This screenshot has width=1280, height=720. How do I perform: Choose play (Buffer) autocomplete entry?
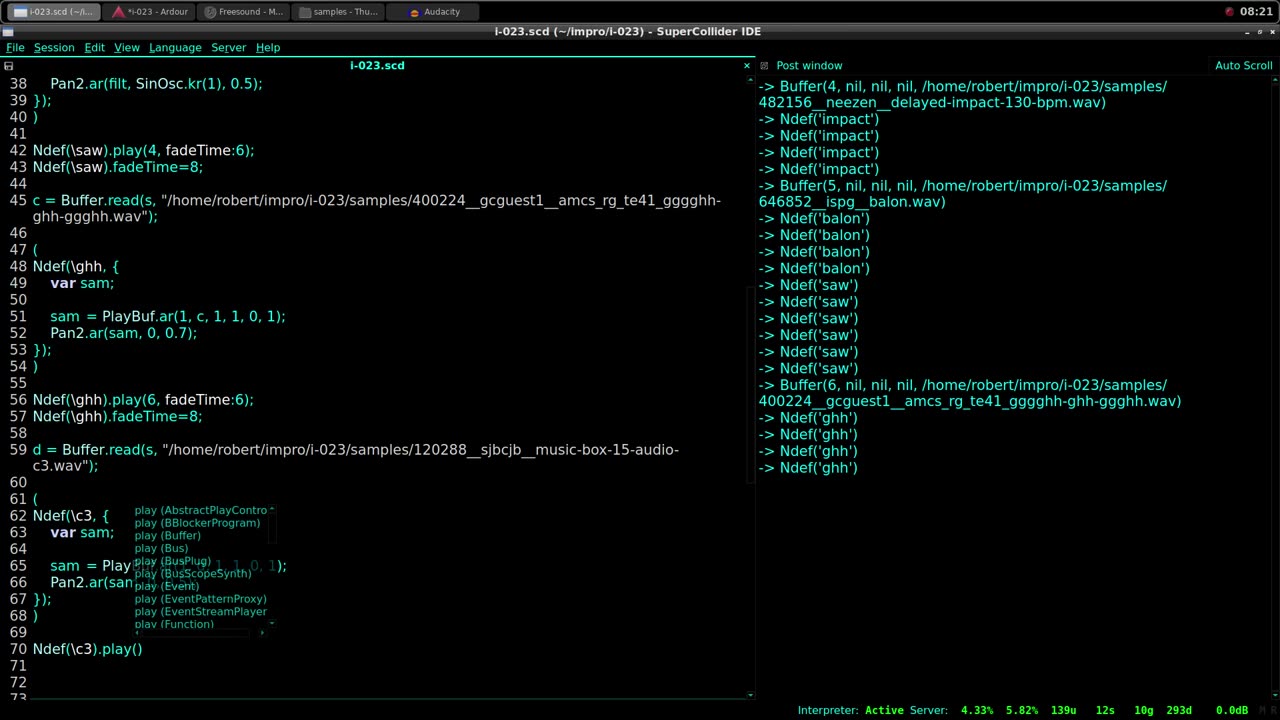pyautogui.click(x=167, y=536)
